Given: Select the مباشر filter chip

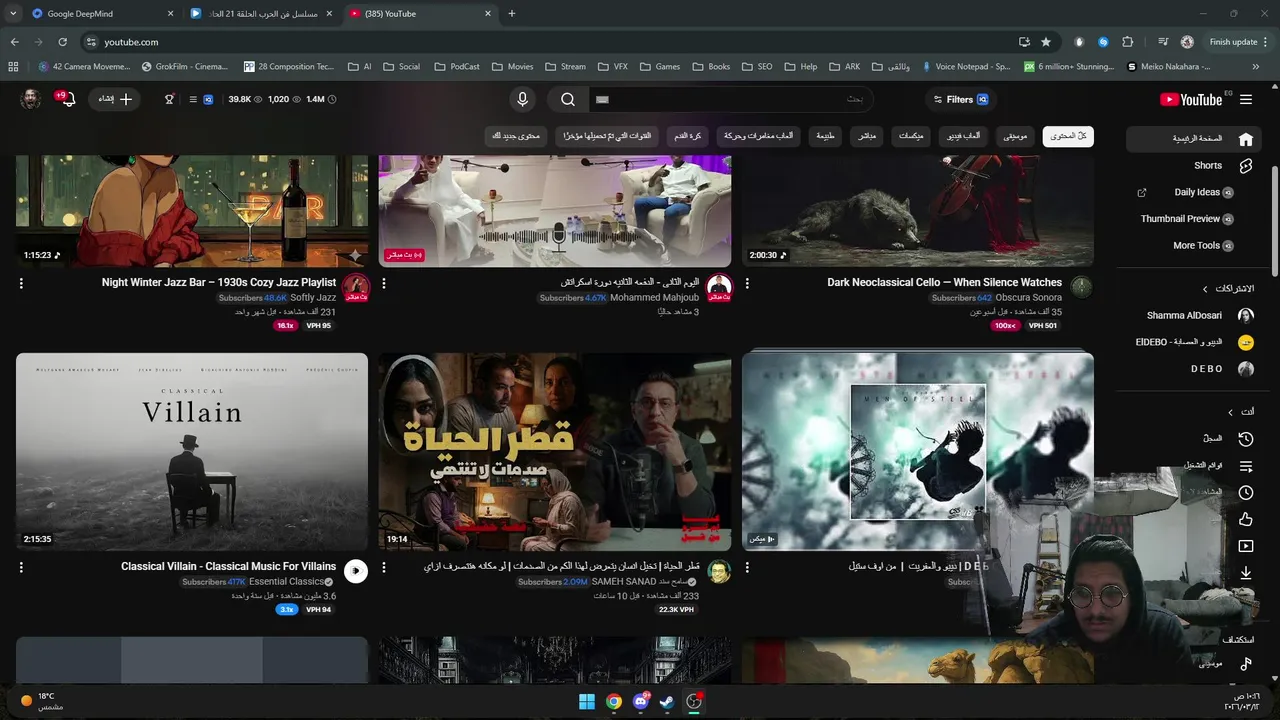Looking at the screenshot, I should [866, 136].
